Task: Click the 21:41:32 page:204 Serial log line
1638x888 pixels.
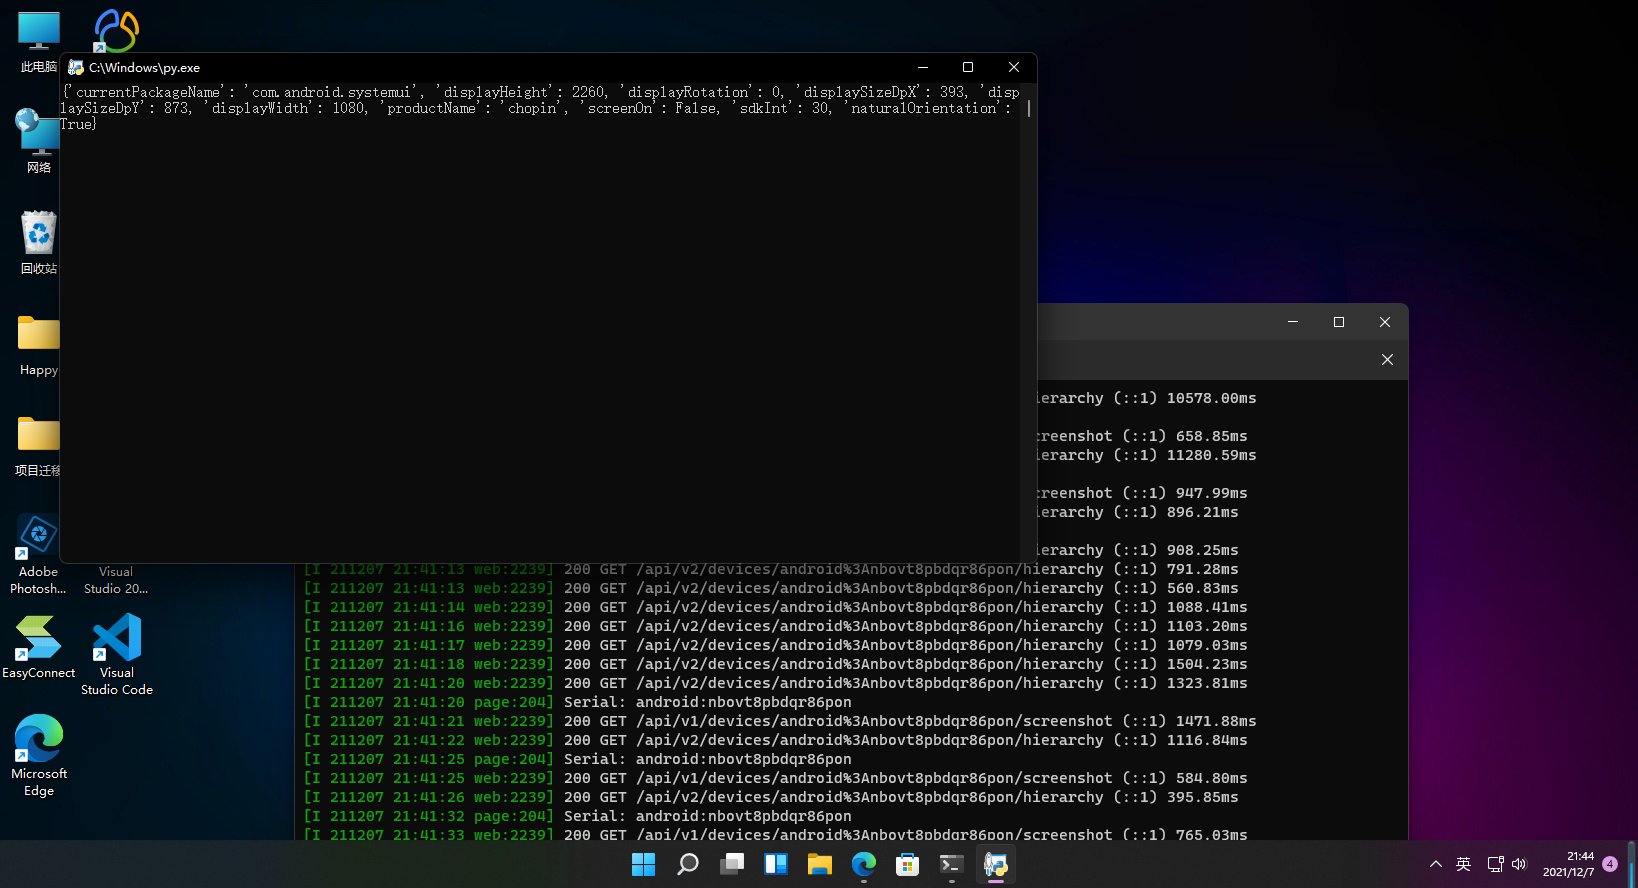Action: tap(578, 816)
